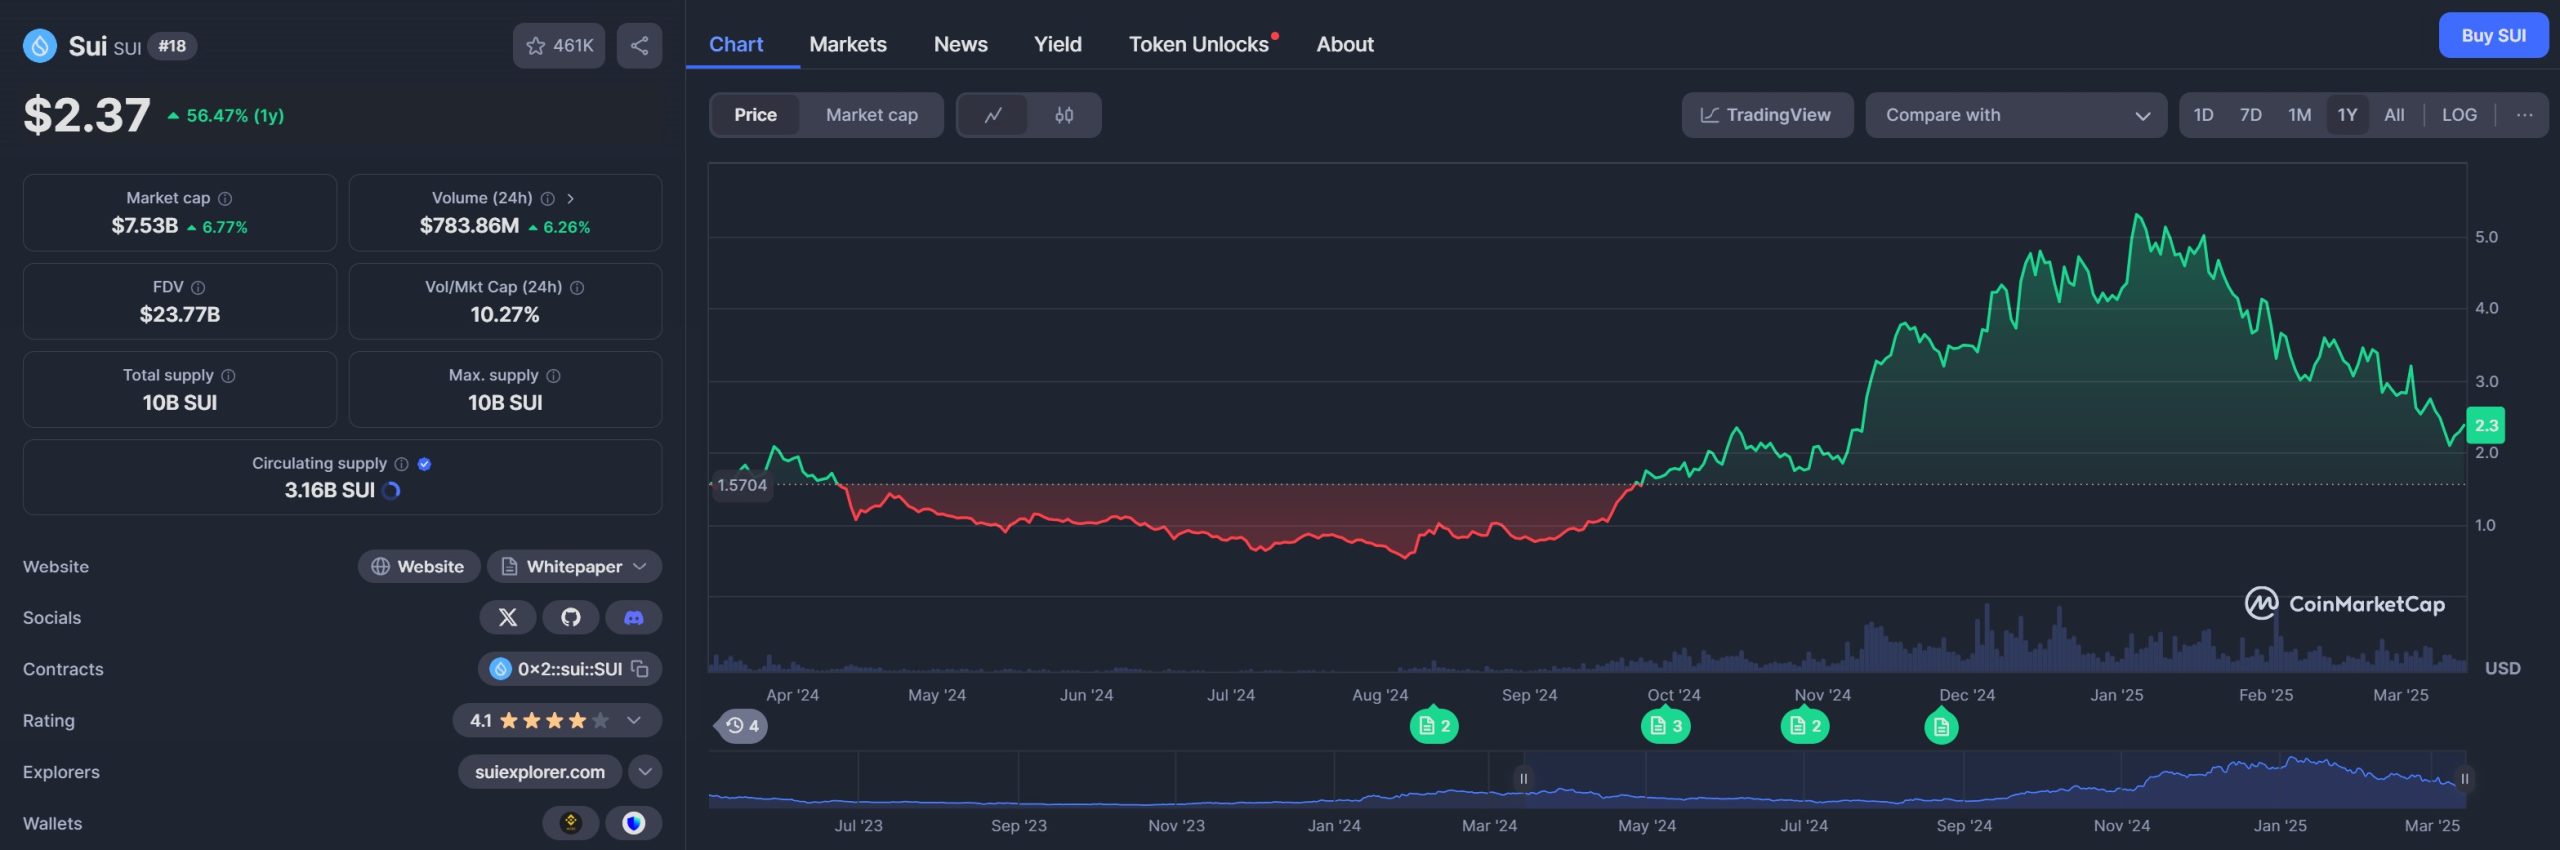This screenshot has width=2560, height=850.
Task: Visit the Sui Website link
Action: [x=419, y=567]
